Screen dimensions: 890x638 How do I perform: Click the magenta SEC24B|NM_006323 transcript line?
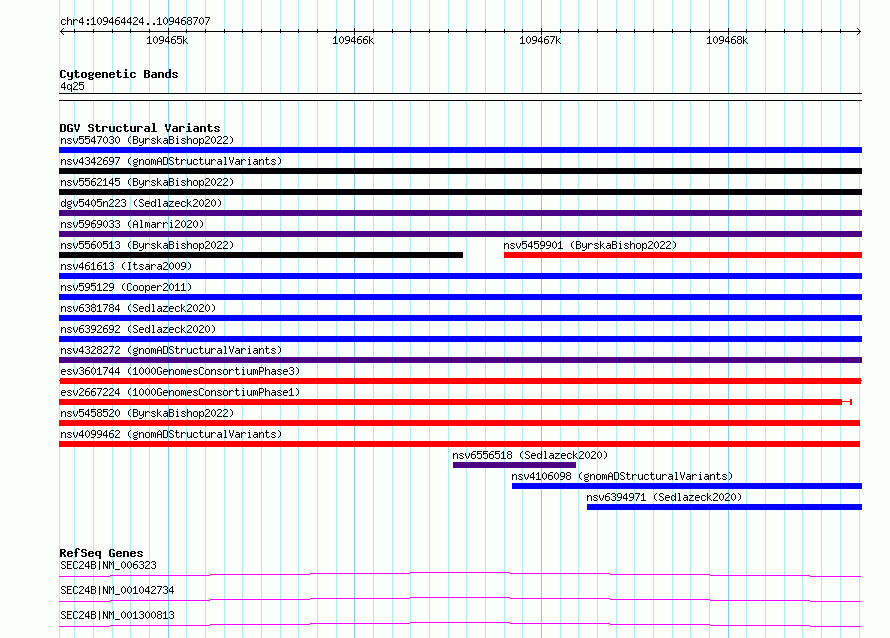tap(460, 574)
